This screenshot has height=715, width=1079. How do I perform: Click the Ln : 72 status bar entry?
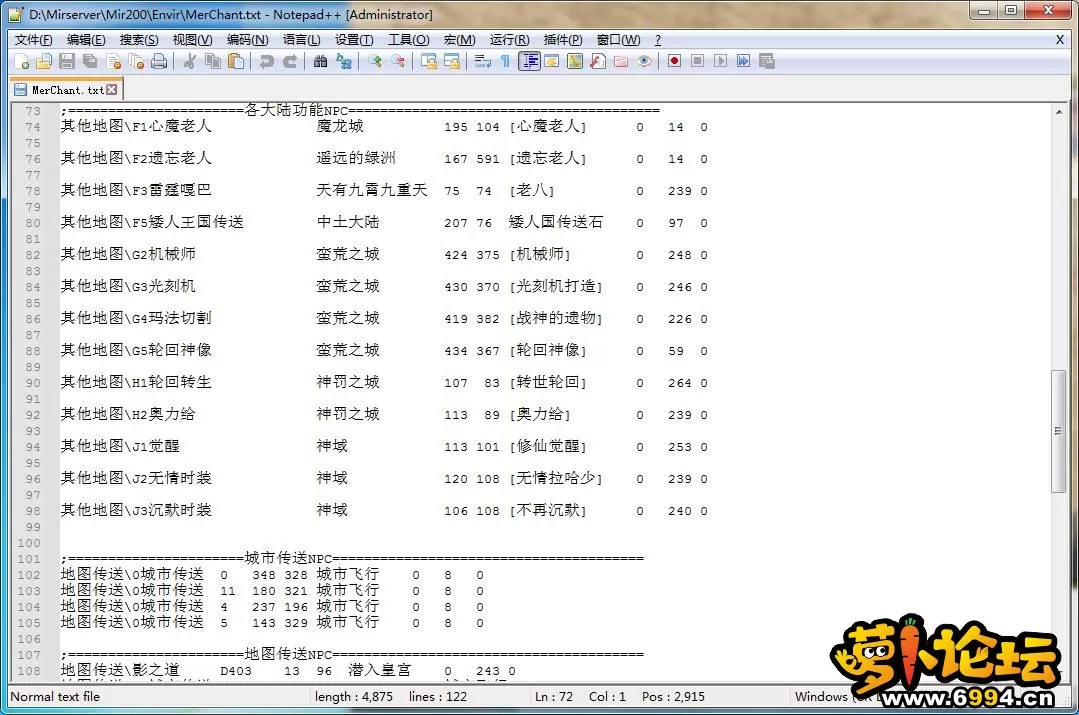(553, 696)
